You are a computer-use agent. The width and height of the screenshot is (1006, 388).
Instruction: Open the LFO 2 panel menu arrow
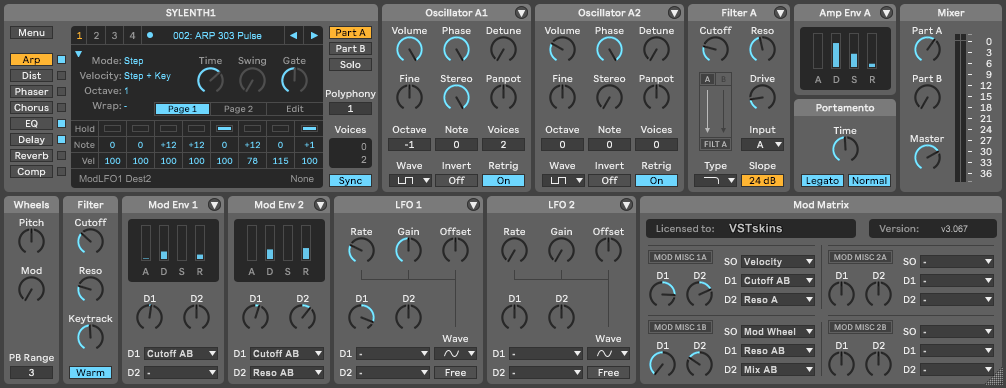coord(626,205)
